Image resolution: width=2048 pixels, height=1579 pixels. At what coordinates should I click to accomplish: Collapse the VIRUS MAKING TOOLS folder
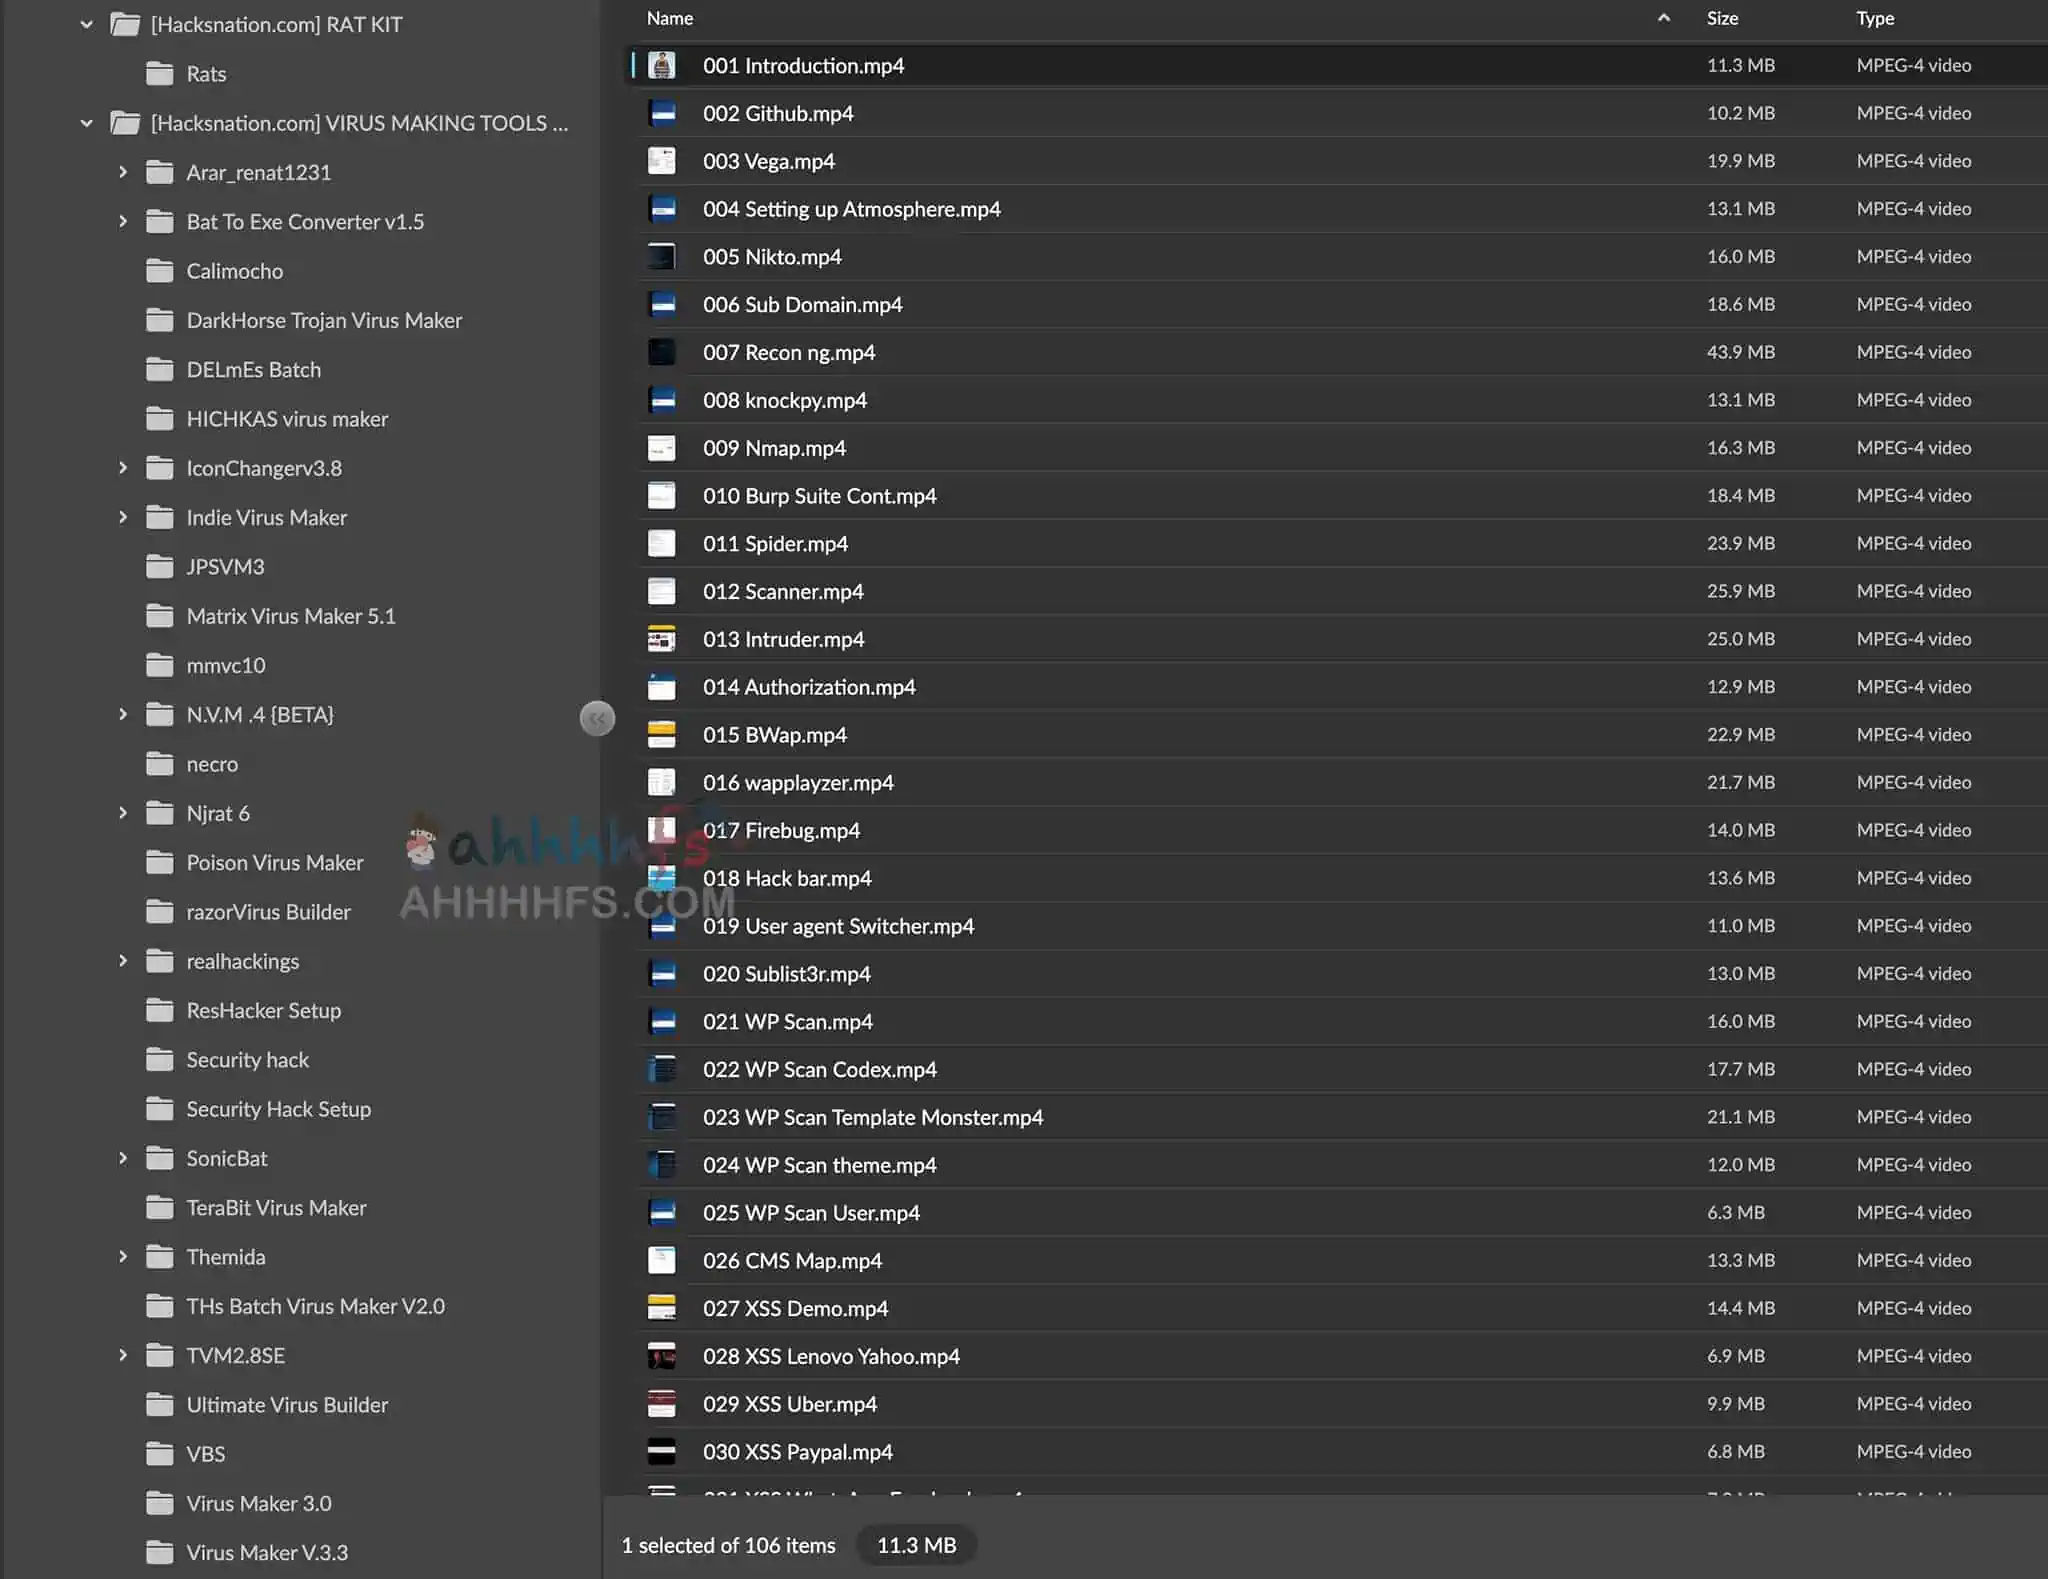87,123
